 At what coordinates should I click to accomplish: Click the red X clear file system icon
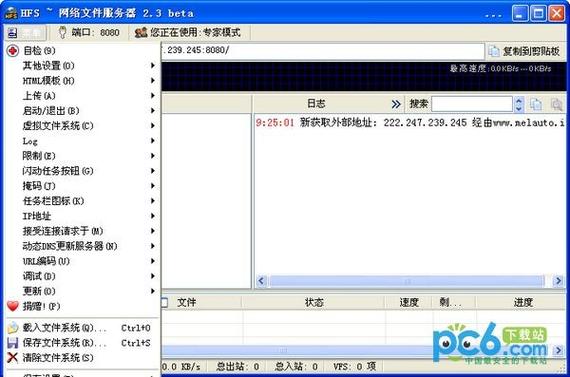[13, 358]
